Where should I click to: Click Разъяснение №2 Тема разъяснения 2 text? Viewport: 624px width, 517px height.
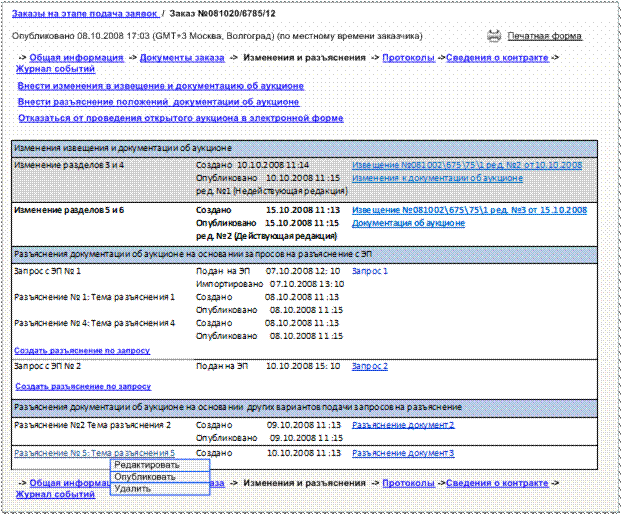coord(92,425)
